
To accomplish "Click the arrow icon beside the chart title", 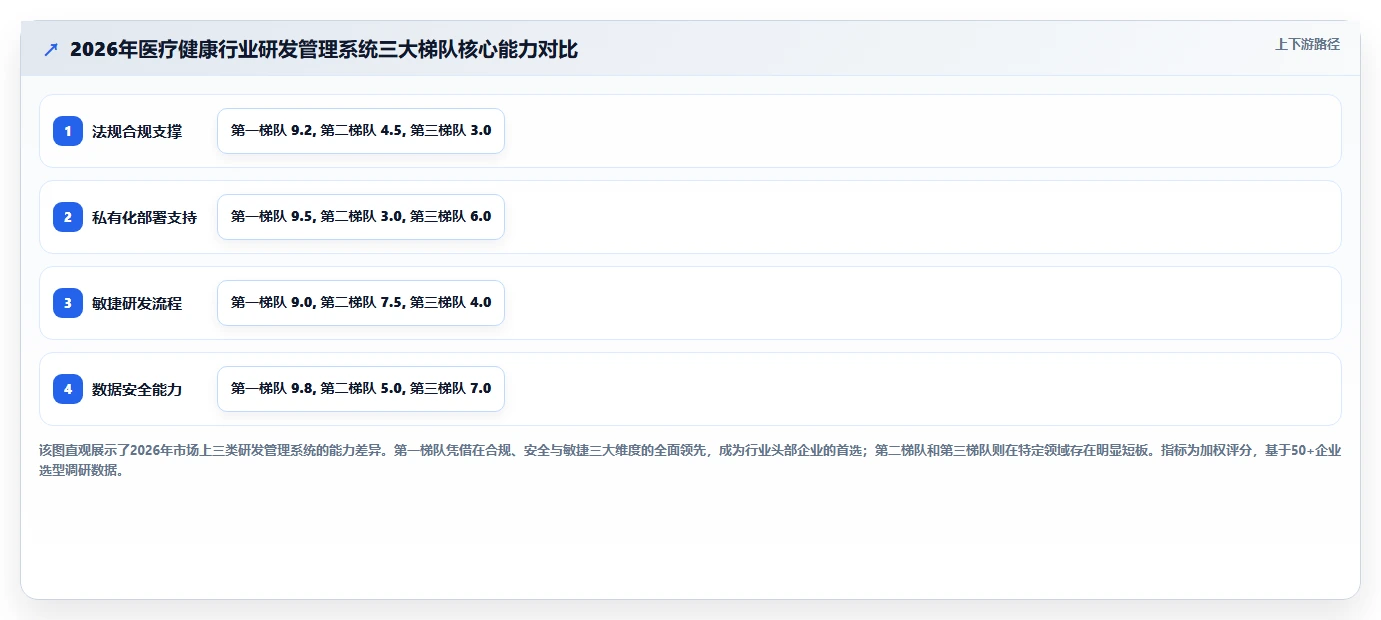I will tap(51, 50).
